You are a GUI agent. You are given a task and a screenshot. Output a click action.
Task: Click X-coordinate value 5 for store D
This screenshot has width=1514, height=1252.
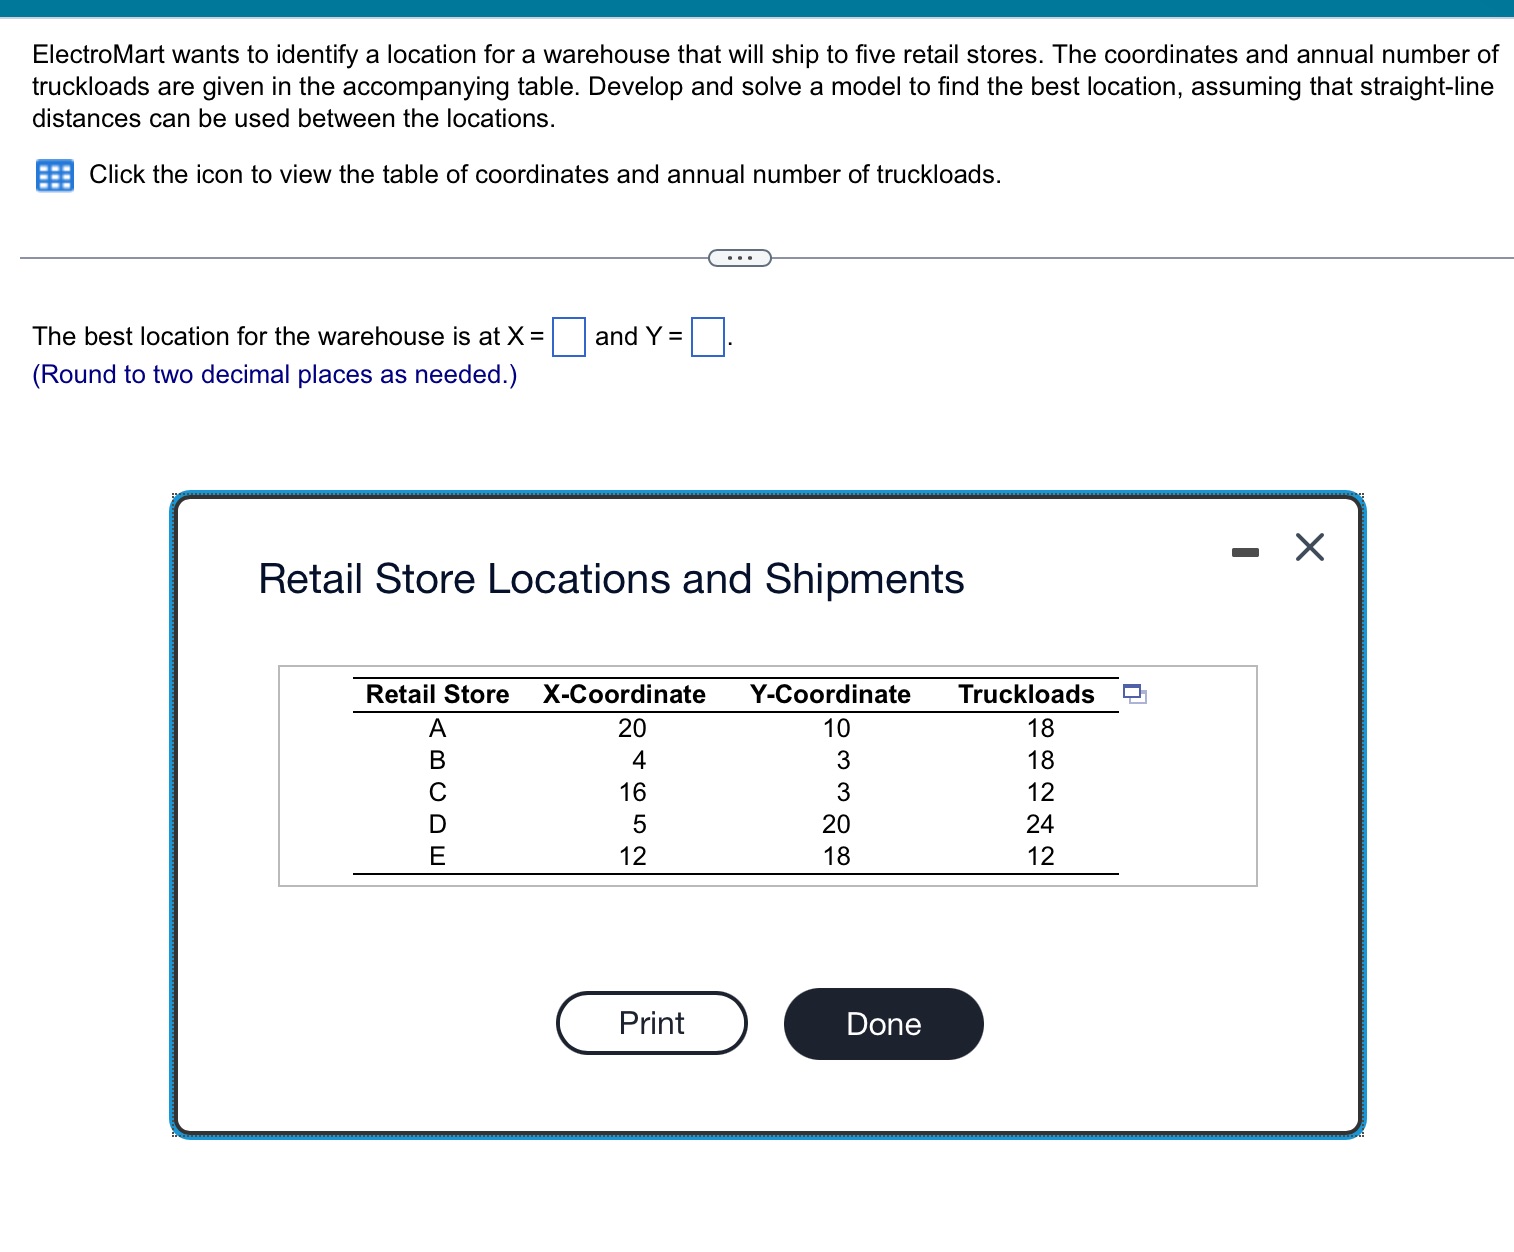639,824
